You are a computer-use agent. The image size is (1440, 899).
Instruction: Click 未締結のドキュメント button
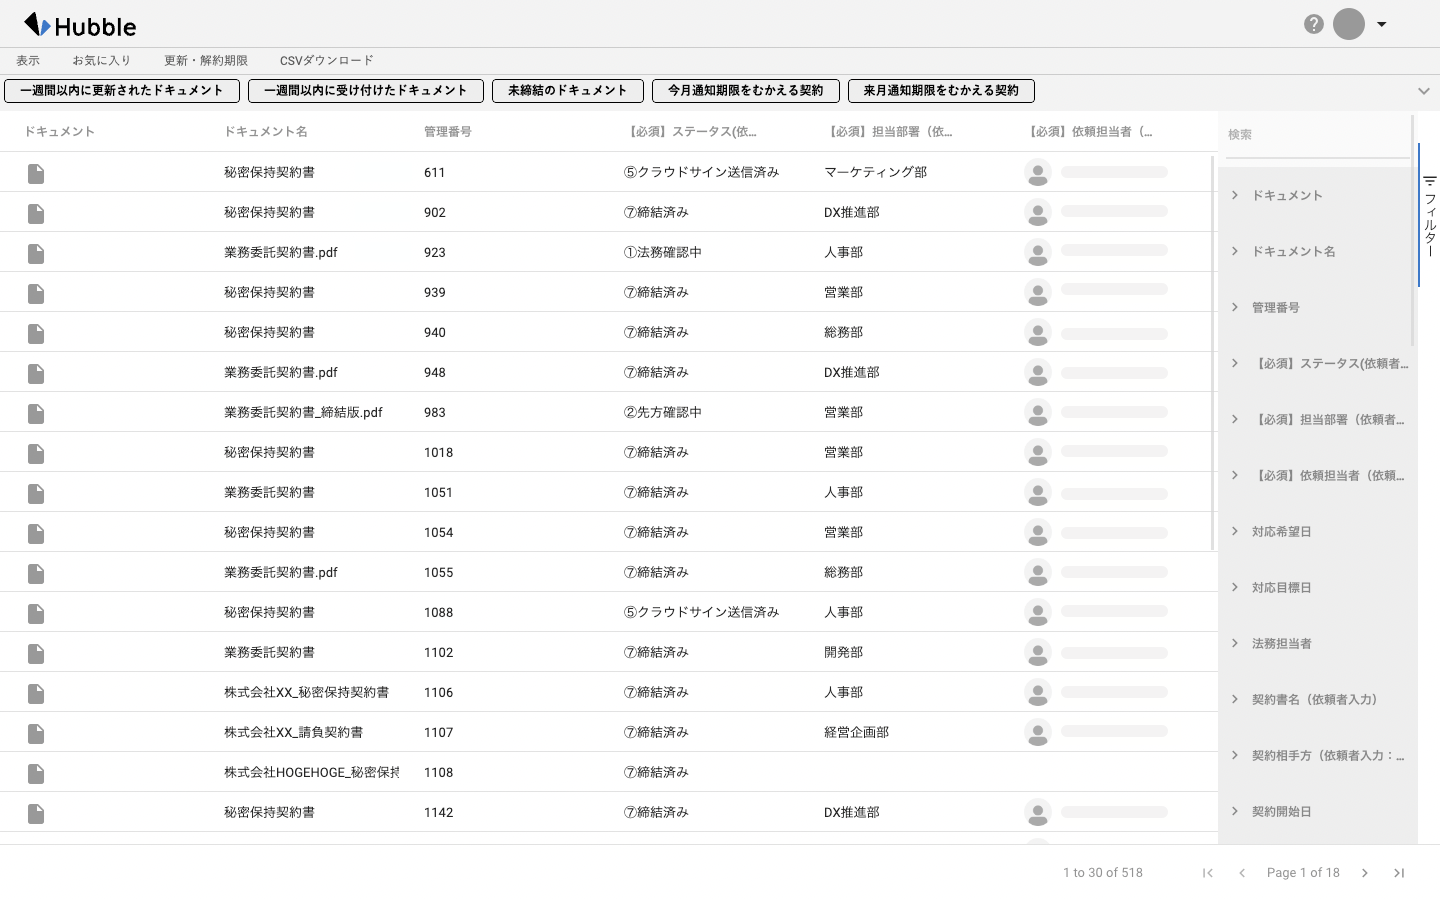tap(567, 91)
